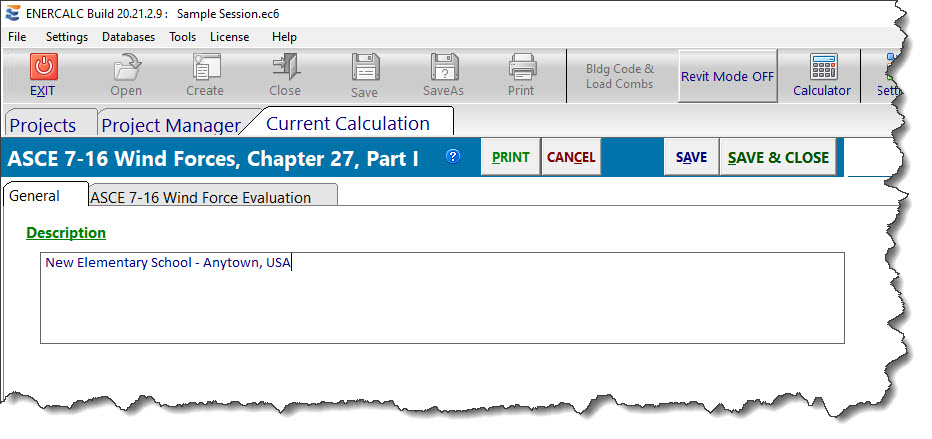Open the Tools menu

coord(183,37)
